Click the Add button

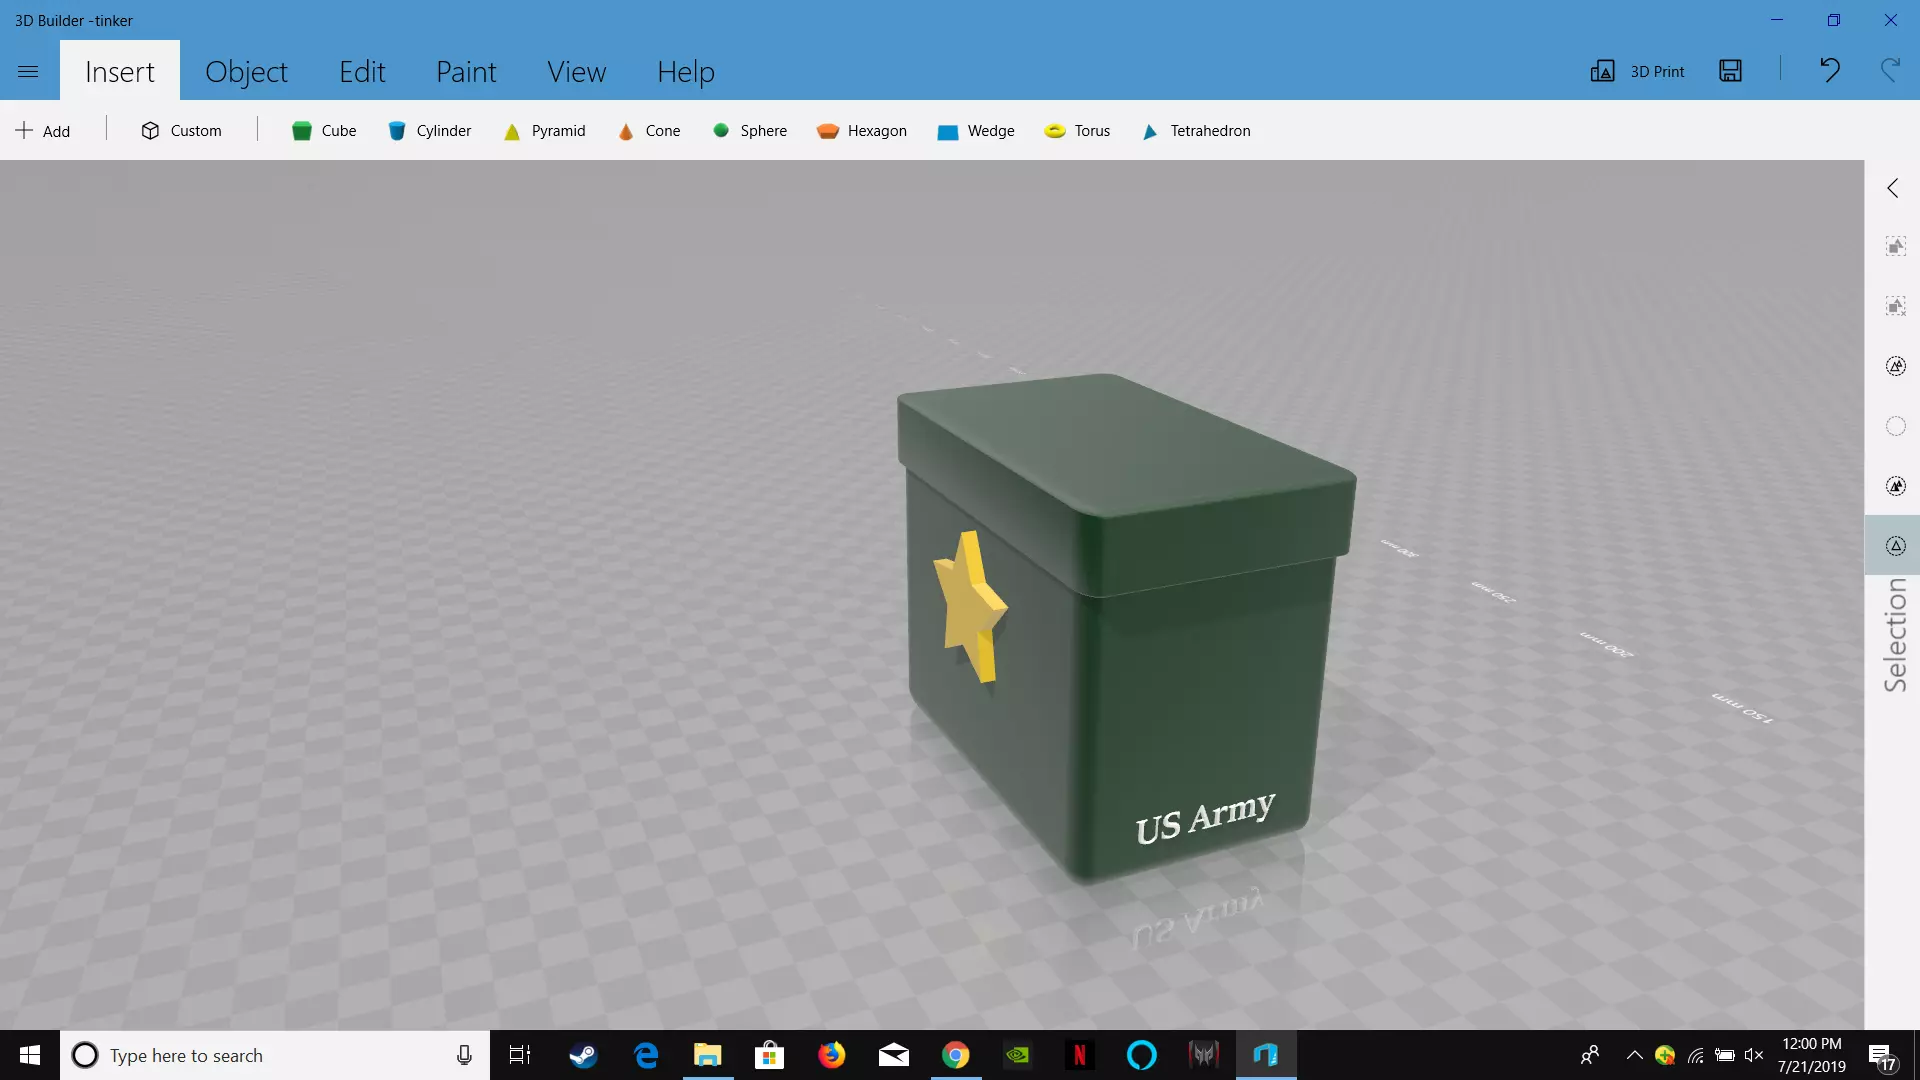coord(43,131)
